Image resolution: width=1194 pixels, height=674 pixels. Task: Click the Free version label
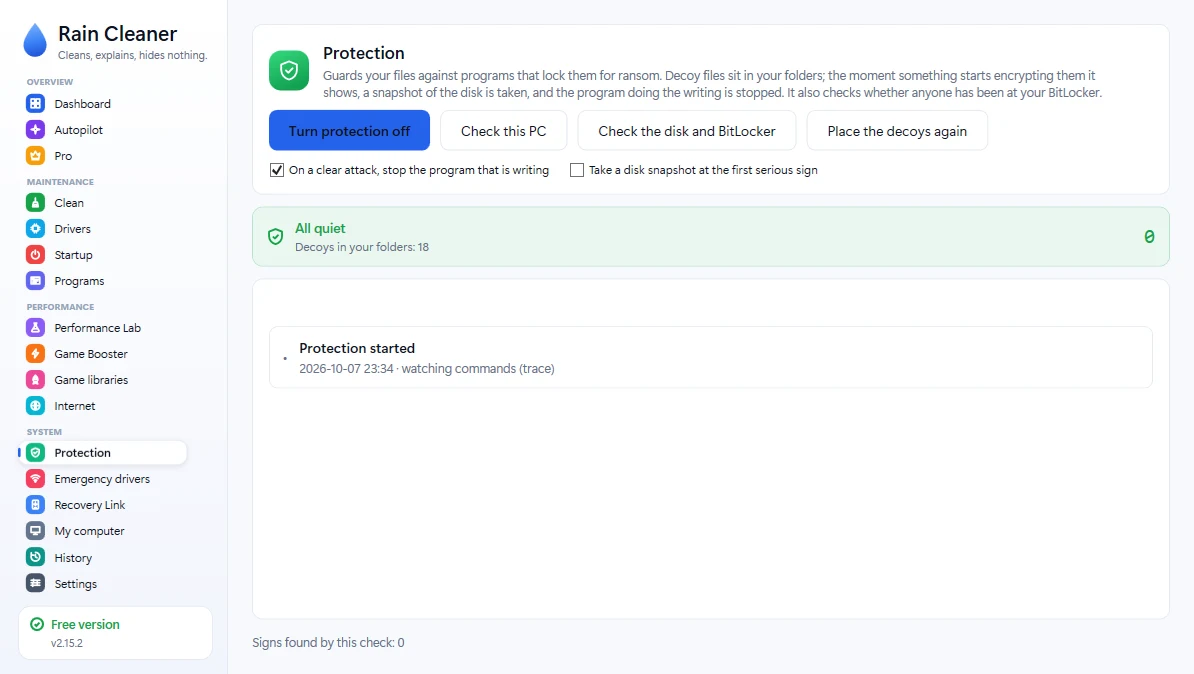tap(85, 624)
